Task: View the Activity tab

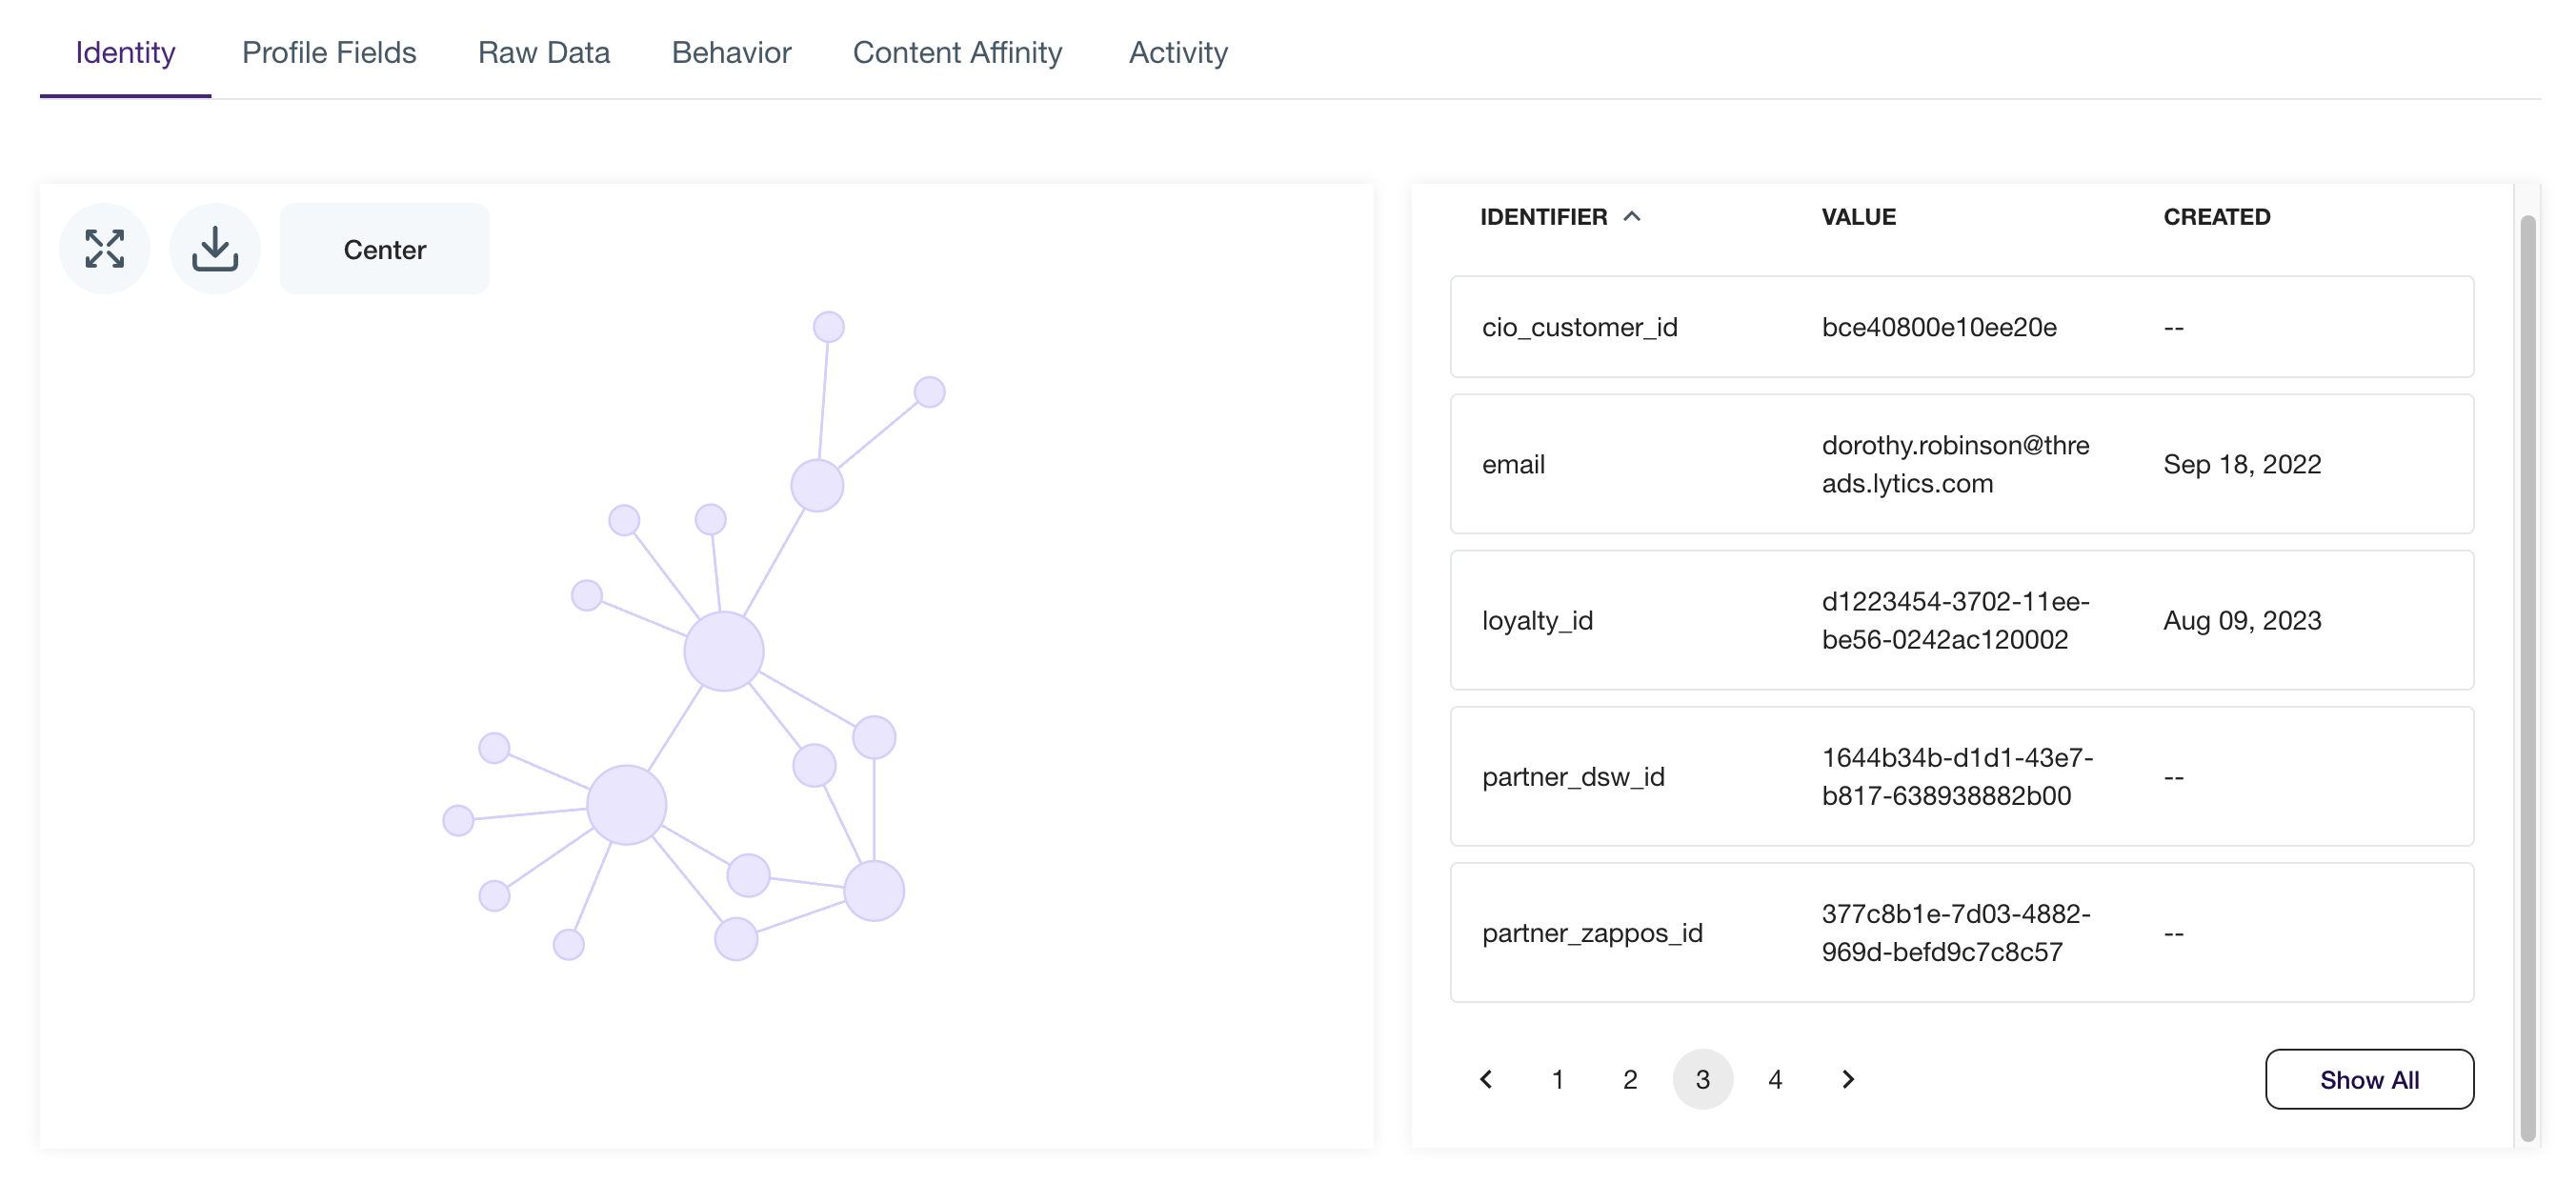Action: click(x=1178, y=52)
